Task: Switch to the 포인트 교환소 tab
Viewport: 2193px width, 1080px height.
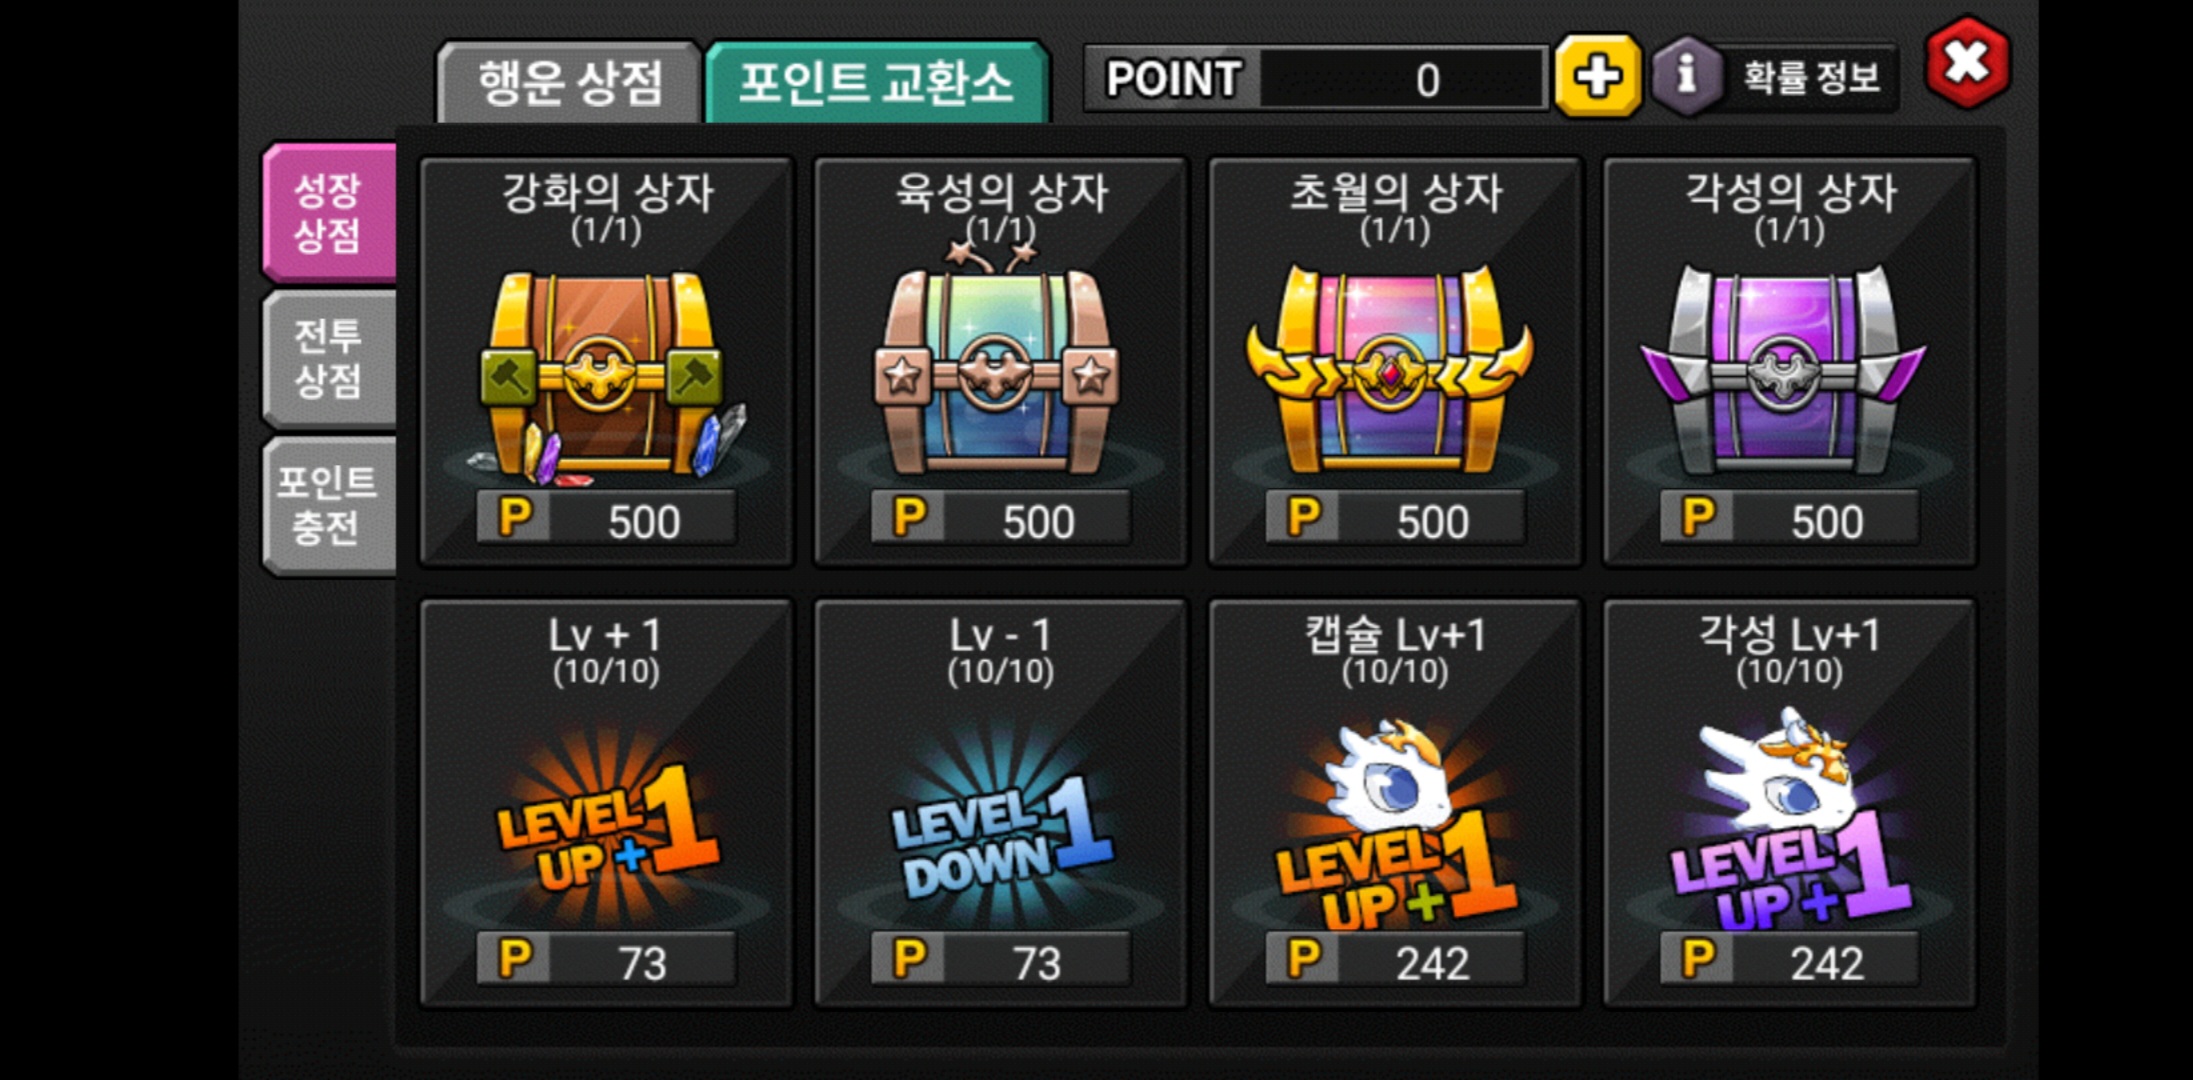Action: 876,82
